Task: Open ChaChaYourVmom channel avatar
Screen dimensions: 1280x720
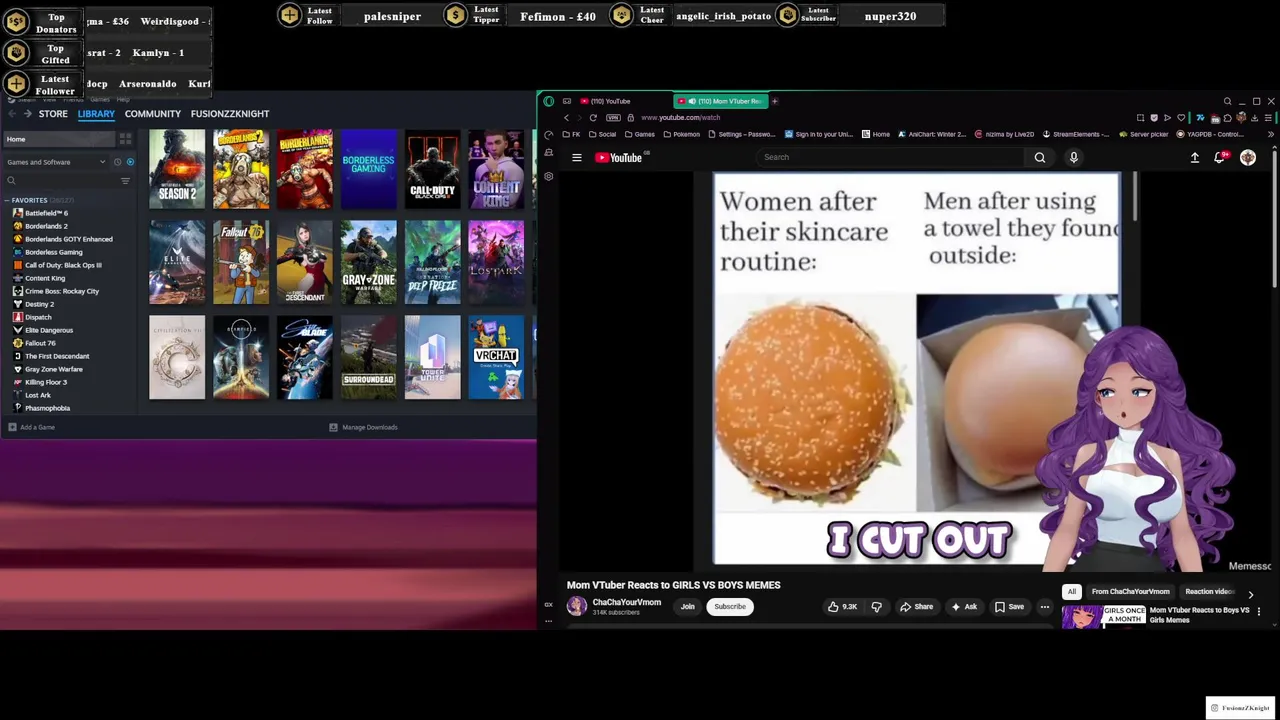Action: point(577,606)
